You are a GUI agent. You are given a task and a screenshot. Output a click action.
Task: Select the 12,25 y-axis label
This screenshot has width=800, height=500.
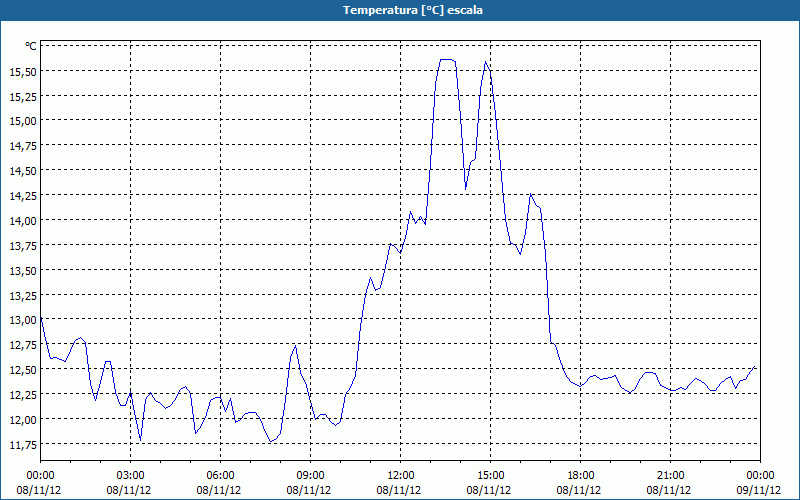pyautogui.click(x=23, y=394)
